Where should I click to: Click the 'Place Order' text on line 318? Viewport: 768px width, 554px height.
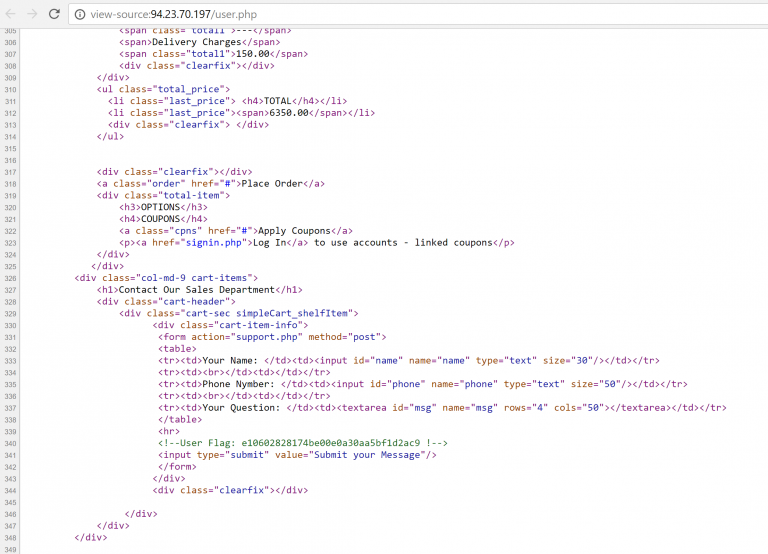click(272, 184)
